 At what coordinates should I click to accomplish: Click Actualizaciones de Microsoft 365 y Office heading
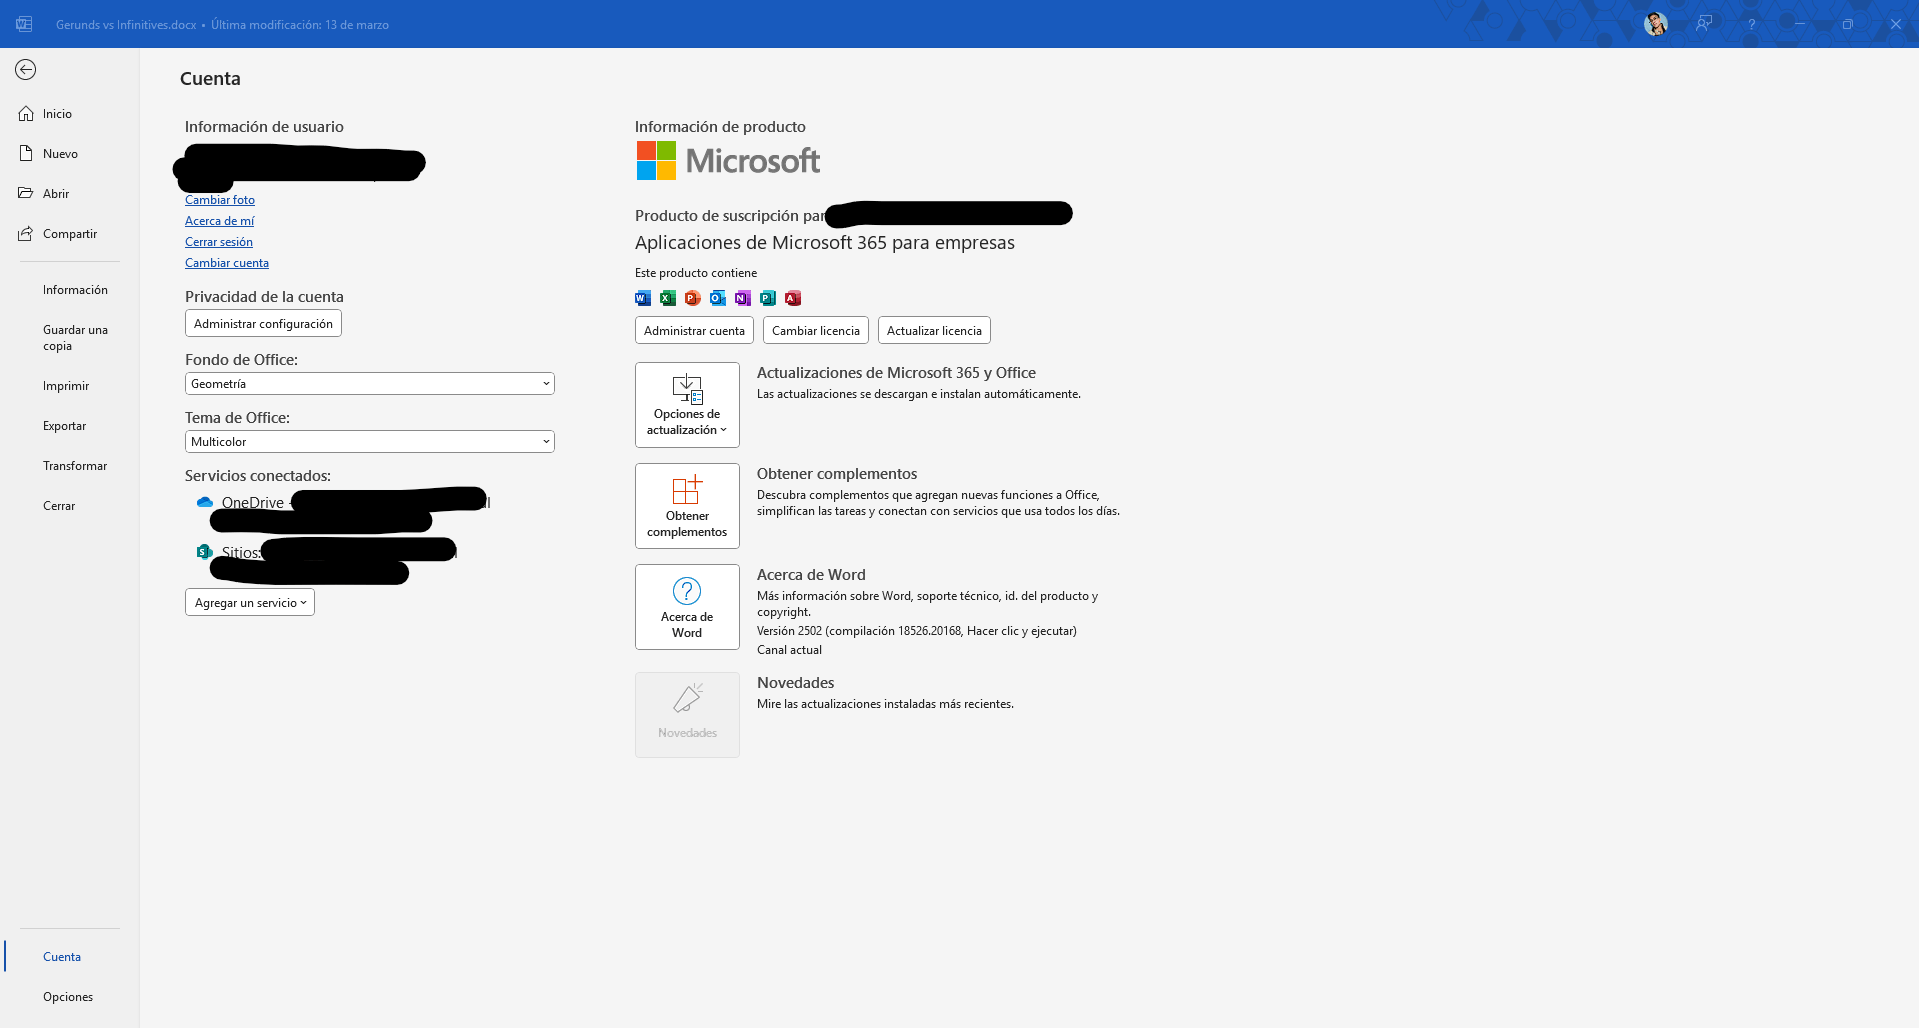click(x=896, y=373)
